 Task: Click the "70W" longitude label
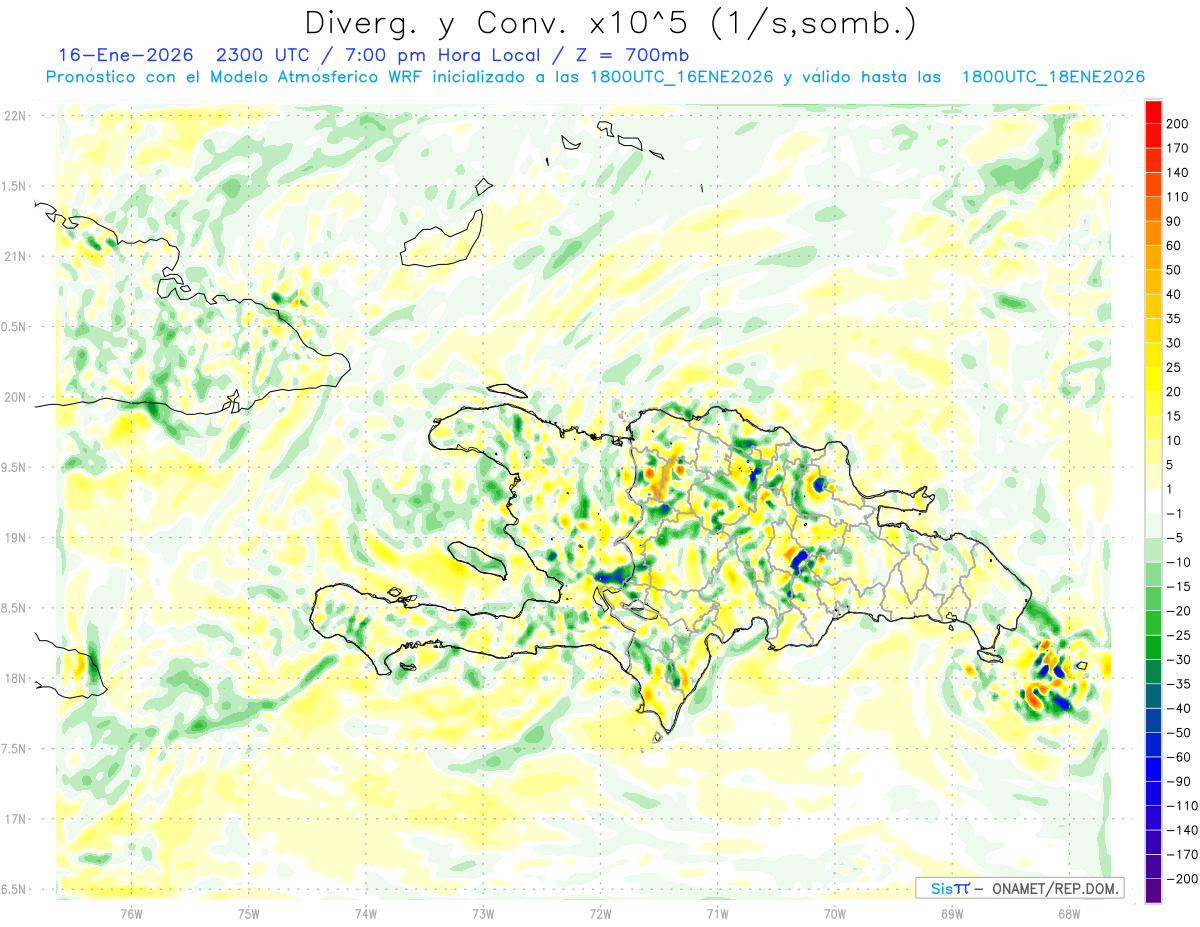tap(835, 912)
